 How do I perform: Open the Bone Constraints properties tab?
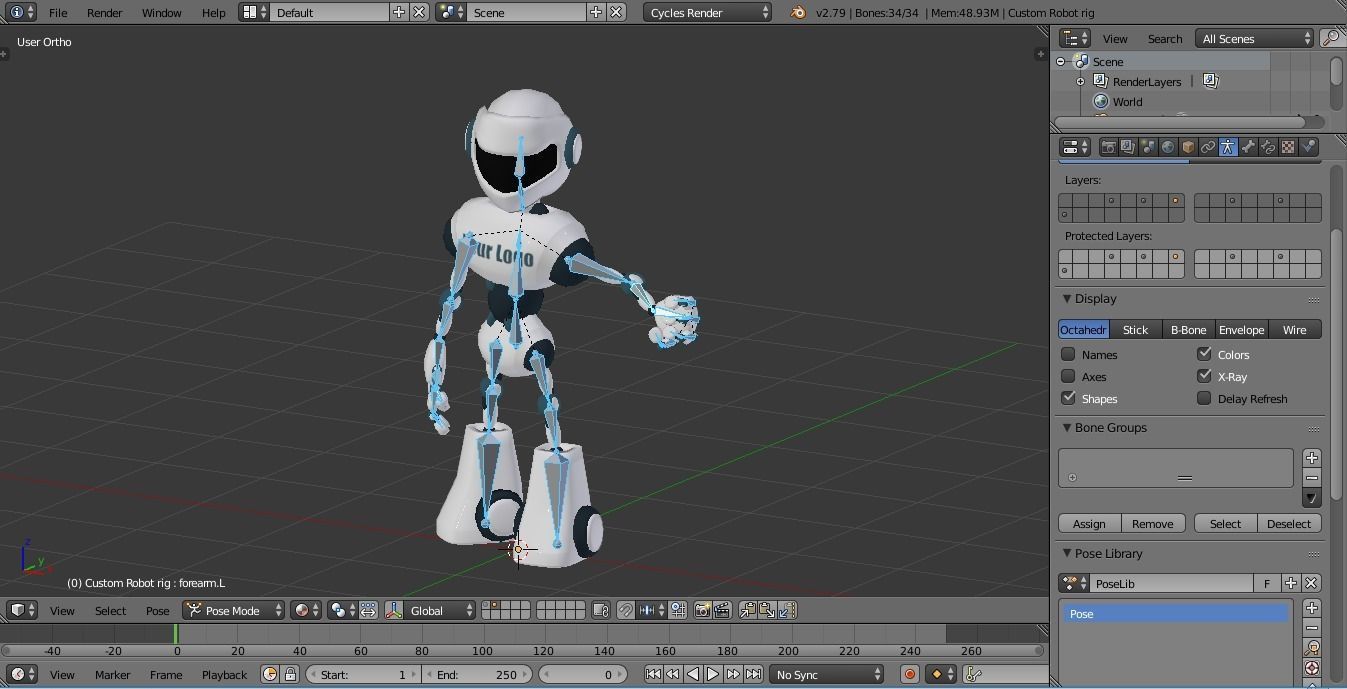(1268, 147)
